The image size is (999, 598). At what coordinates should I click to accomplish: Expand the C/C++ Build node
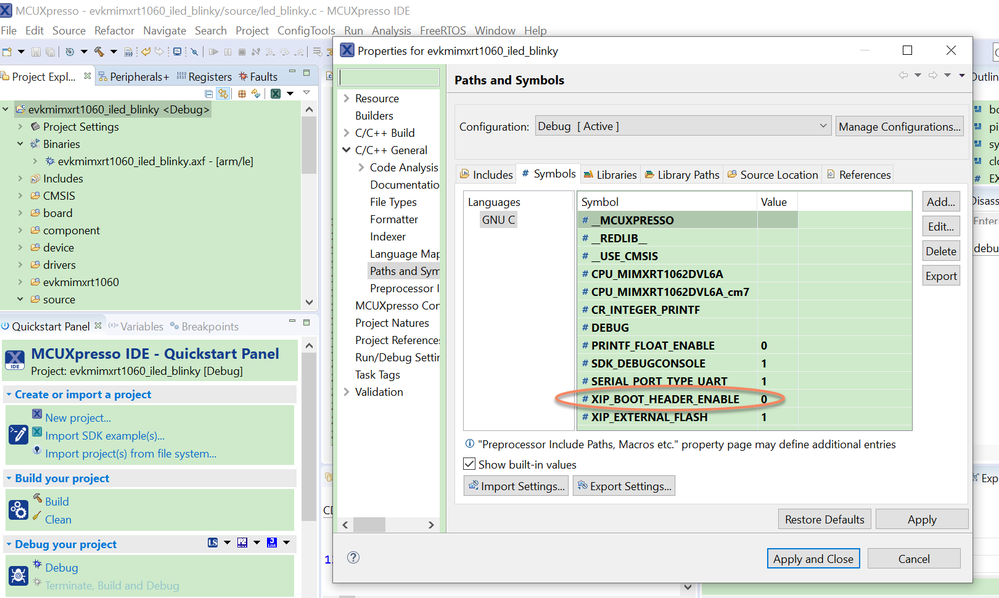[347, 132]
